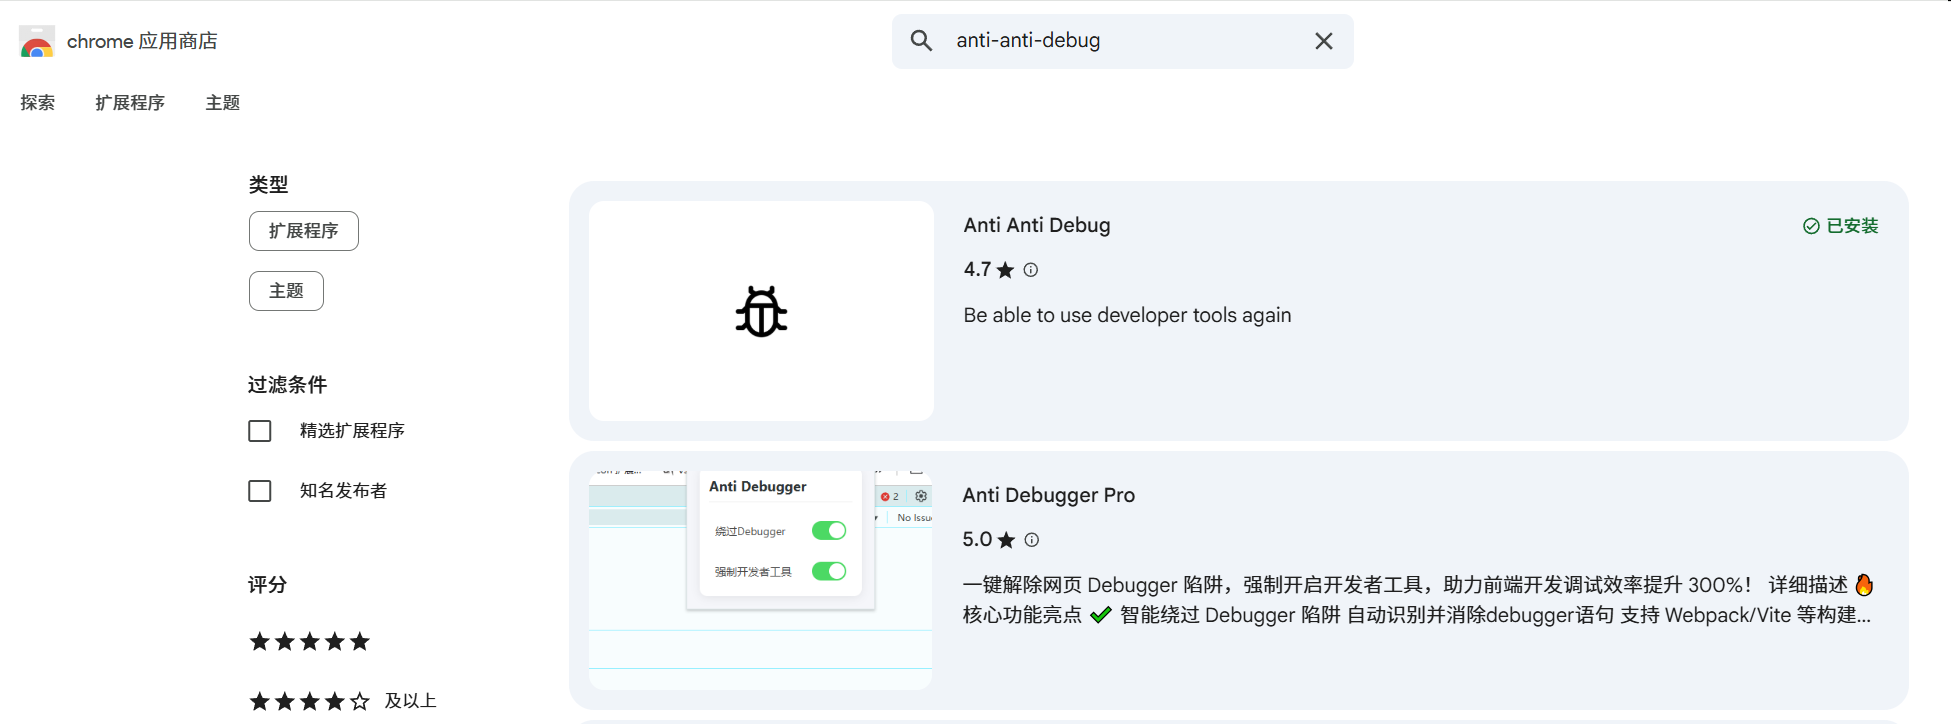Click the 5.0 star rating icon
This screenshot has width=1951, height=724.
1006,540
